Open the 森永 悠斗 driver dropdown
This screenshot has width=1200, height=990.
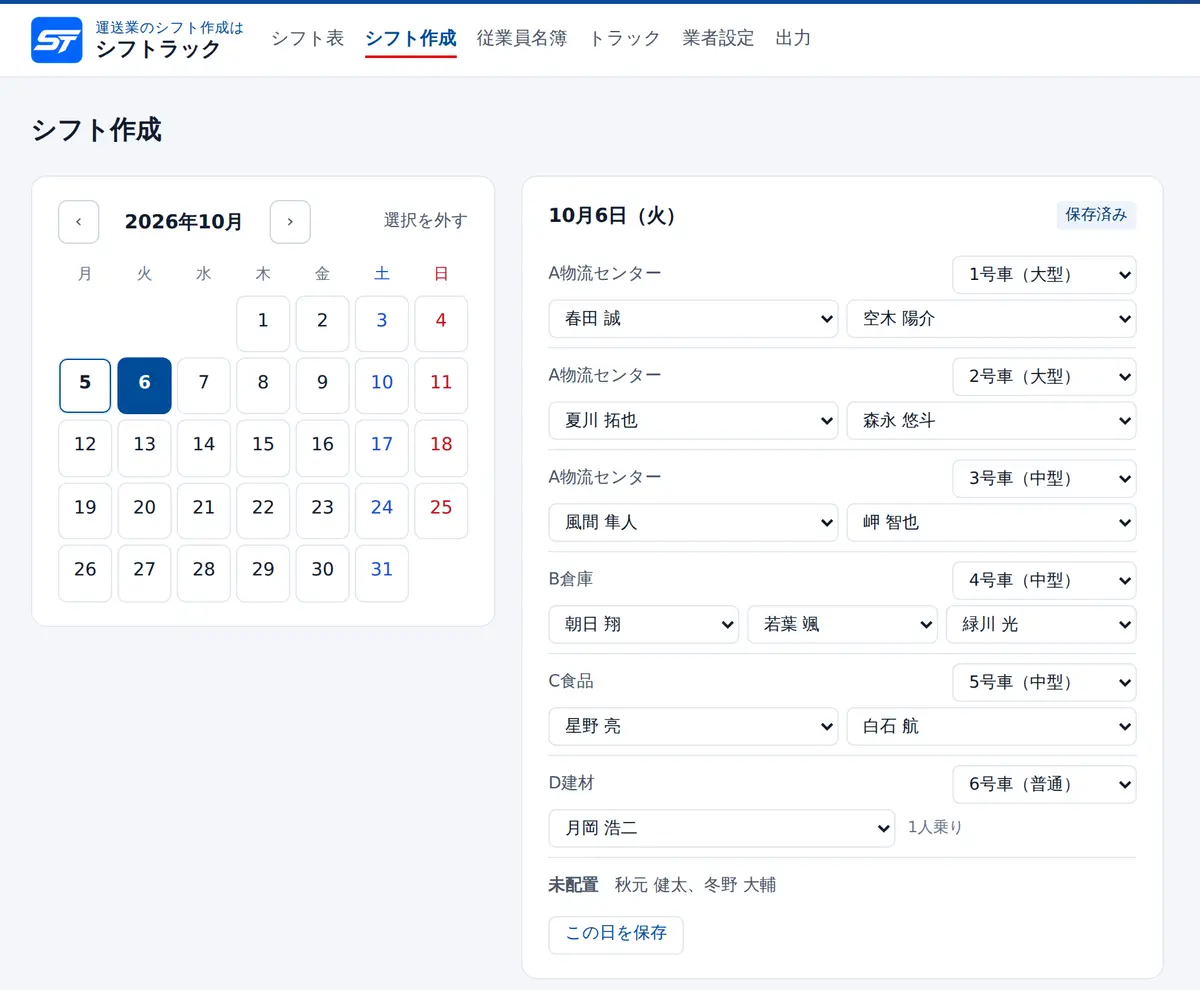pyautogui.click(x=992, y=421)
